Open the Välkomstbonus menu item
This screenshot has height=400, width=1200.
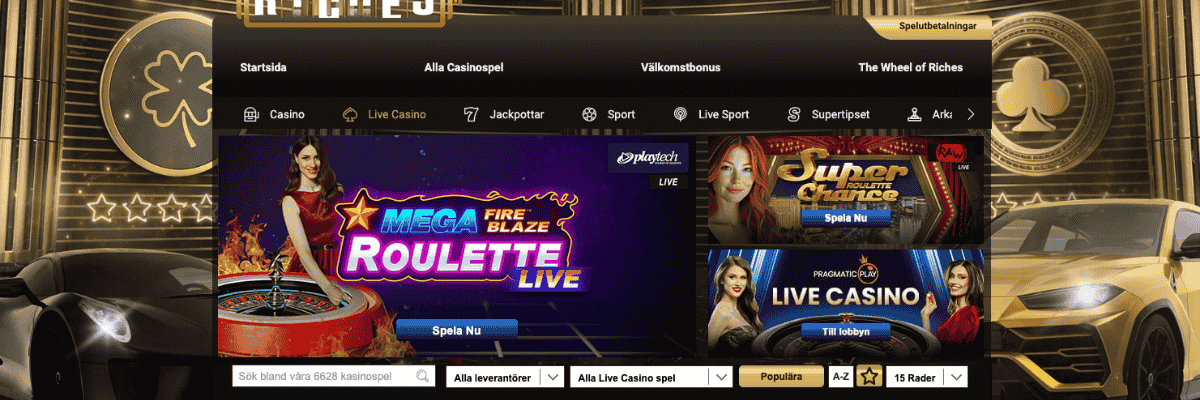pyautogui.click(x=681, y=68)
